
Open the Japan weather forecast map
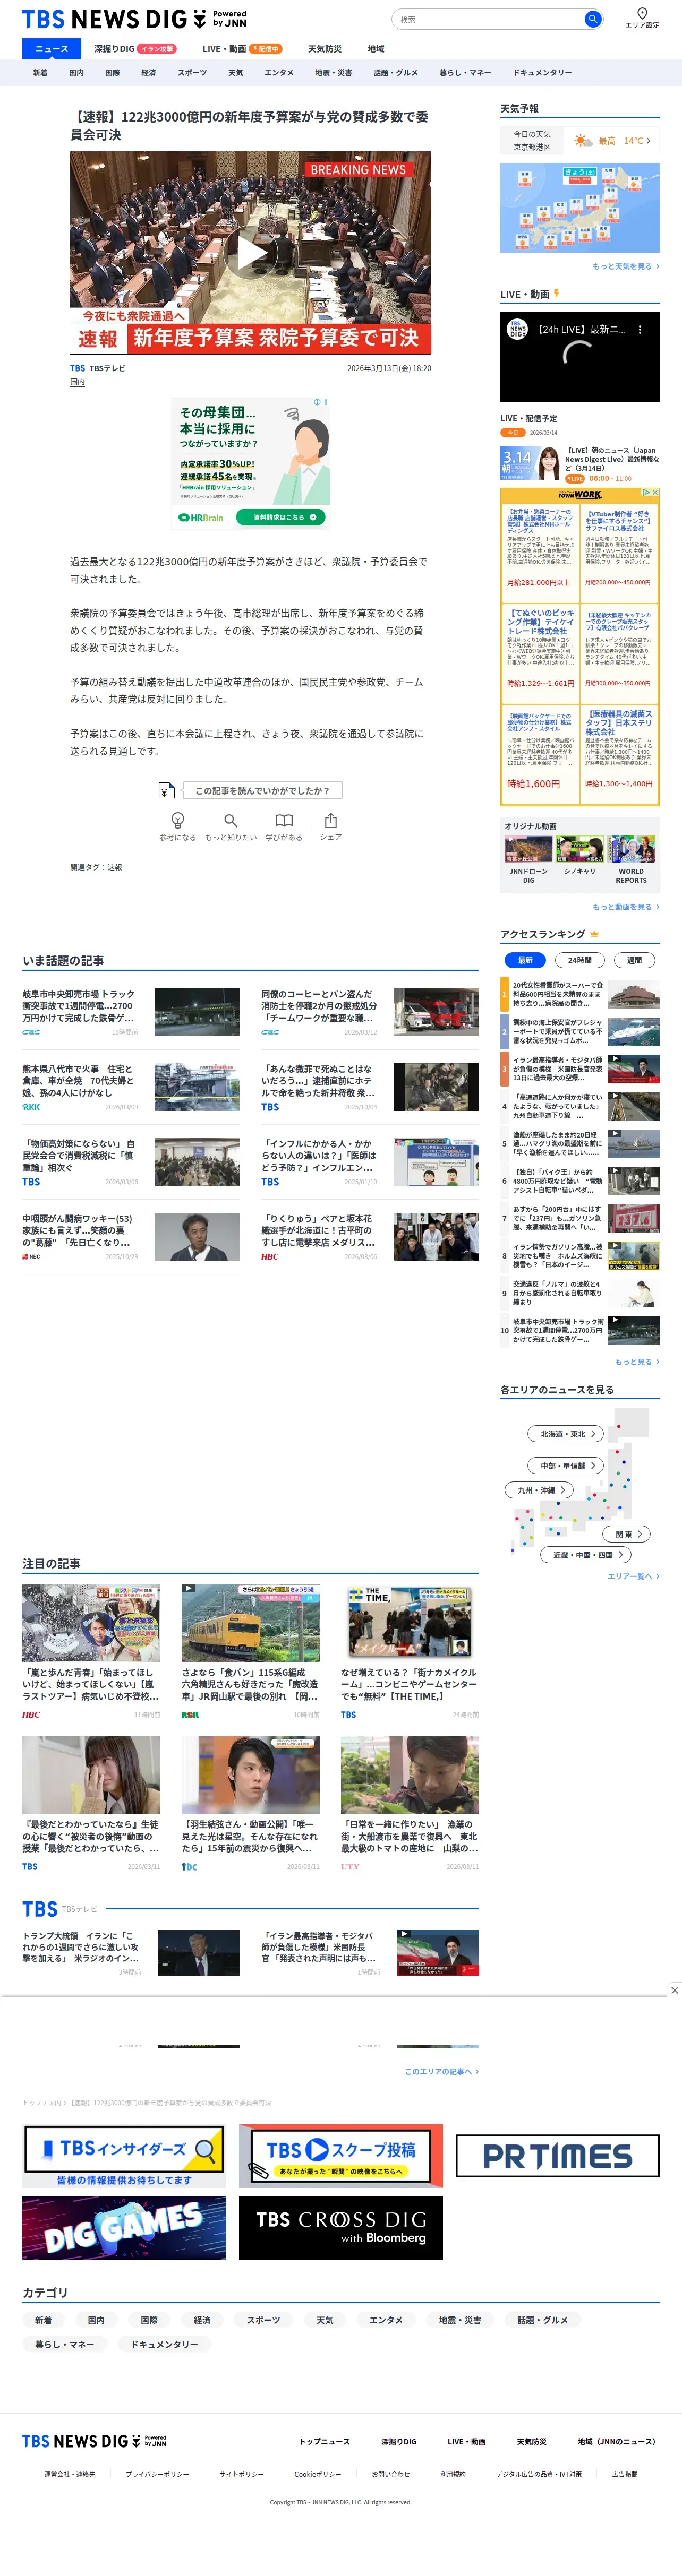(580, 208)
